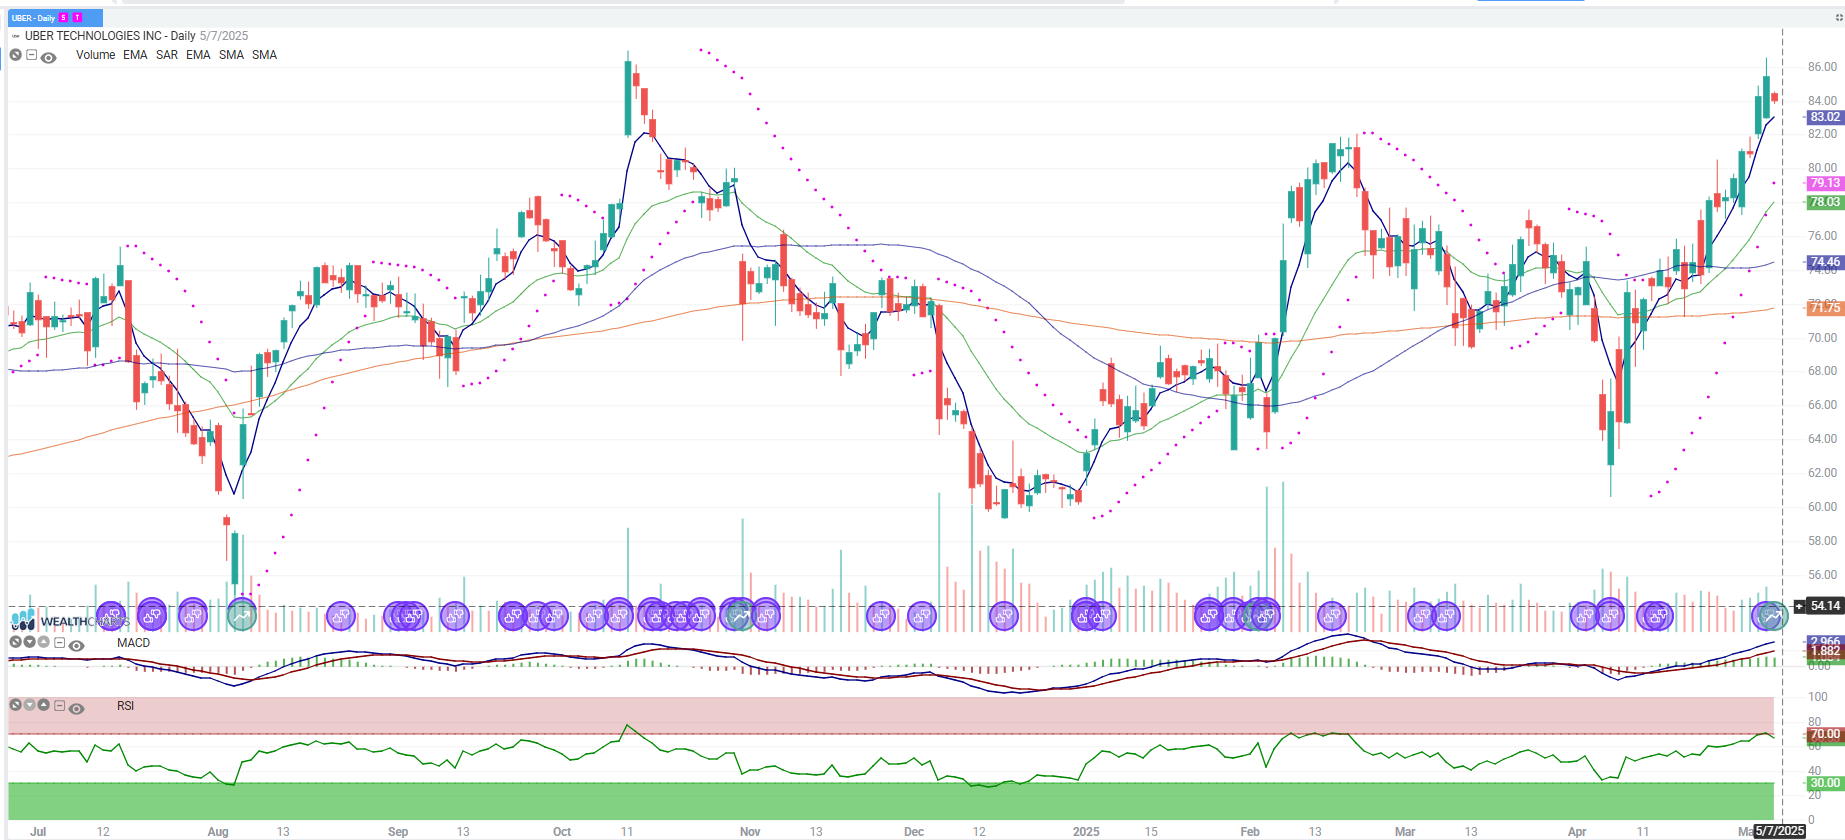Remove the MACD panel via its slash-circle icon
Viewport: 1845px width, 840px height.
16,642
